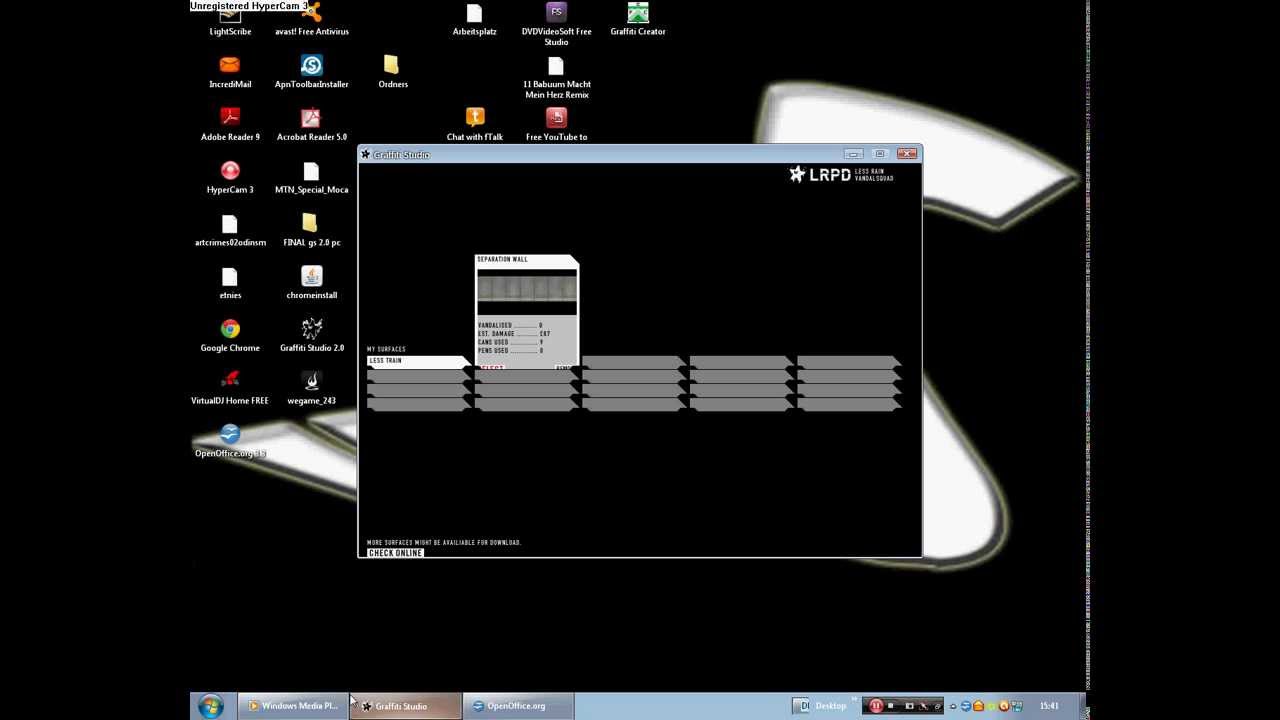Launch Google Chrome from the desktop

(230, 337)
